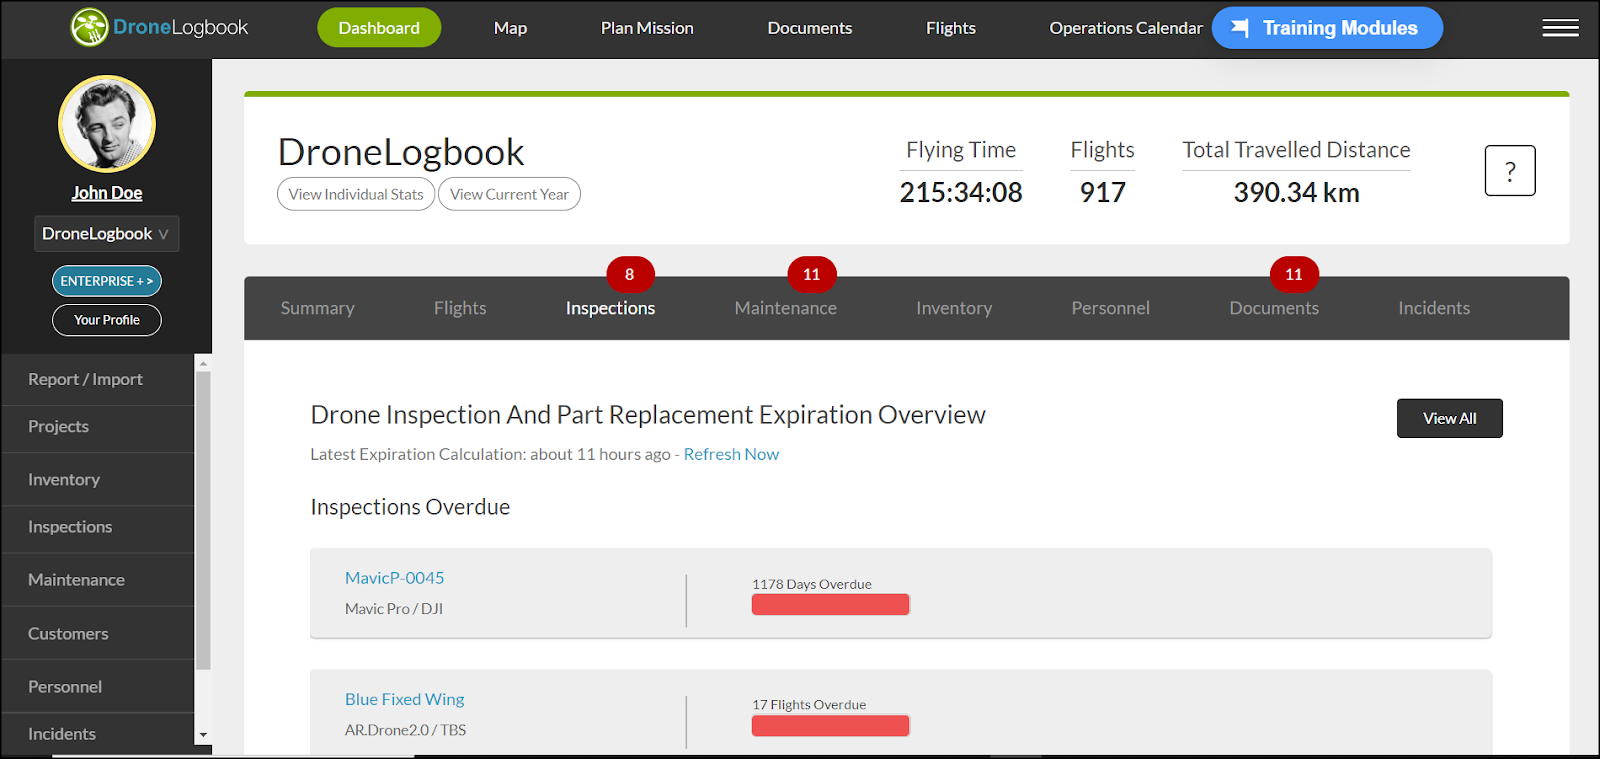This screenshot has height=759, width=1600.
Task: Open Report / Import in sidebar
Action: [x=98, y=379]
